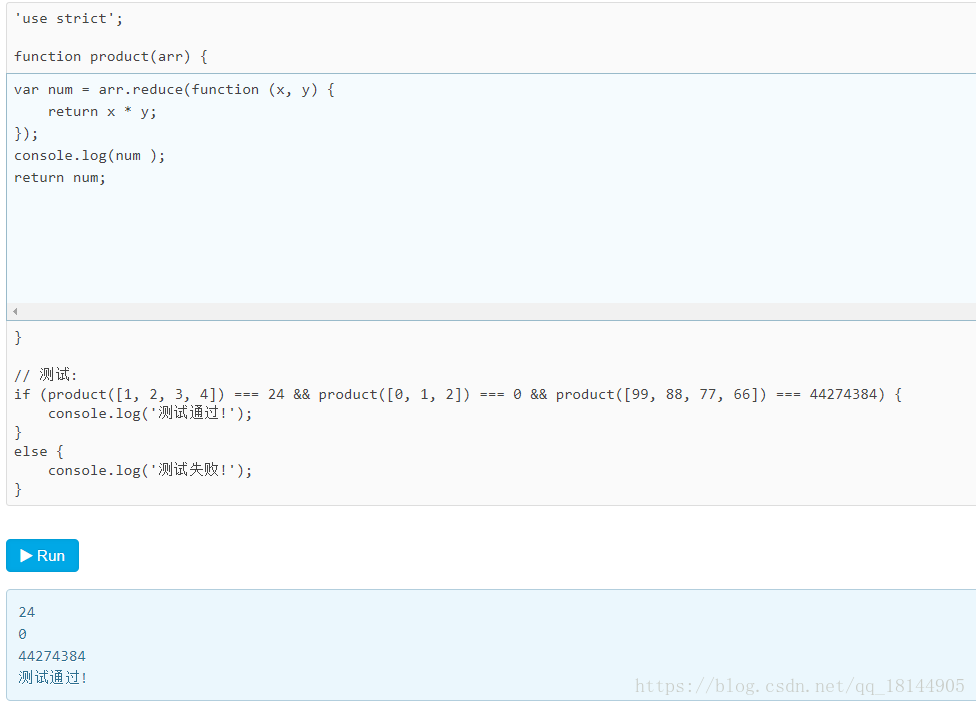Image resolution: width=976 pixels, height=706 pixels.
Task: Click the line "return x * y;"
Action: coord(102,111)
